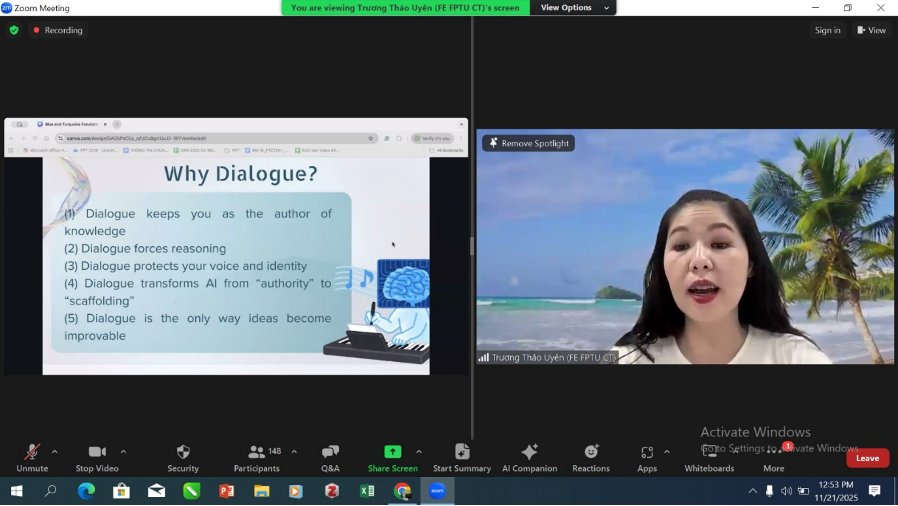The height and width of the screenshot is (506, 898).
Task: Toggle the View layout button
Action: 871,30
